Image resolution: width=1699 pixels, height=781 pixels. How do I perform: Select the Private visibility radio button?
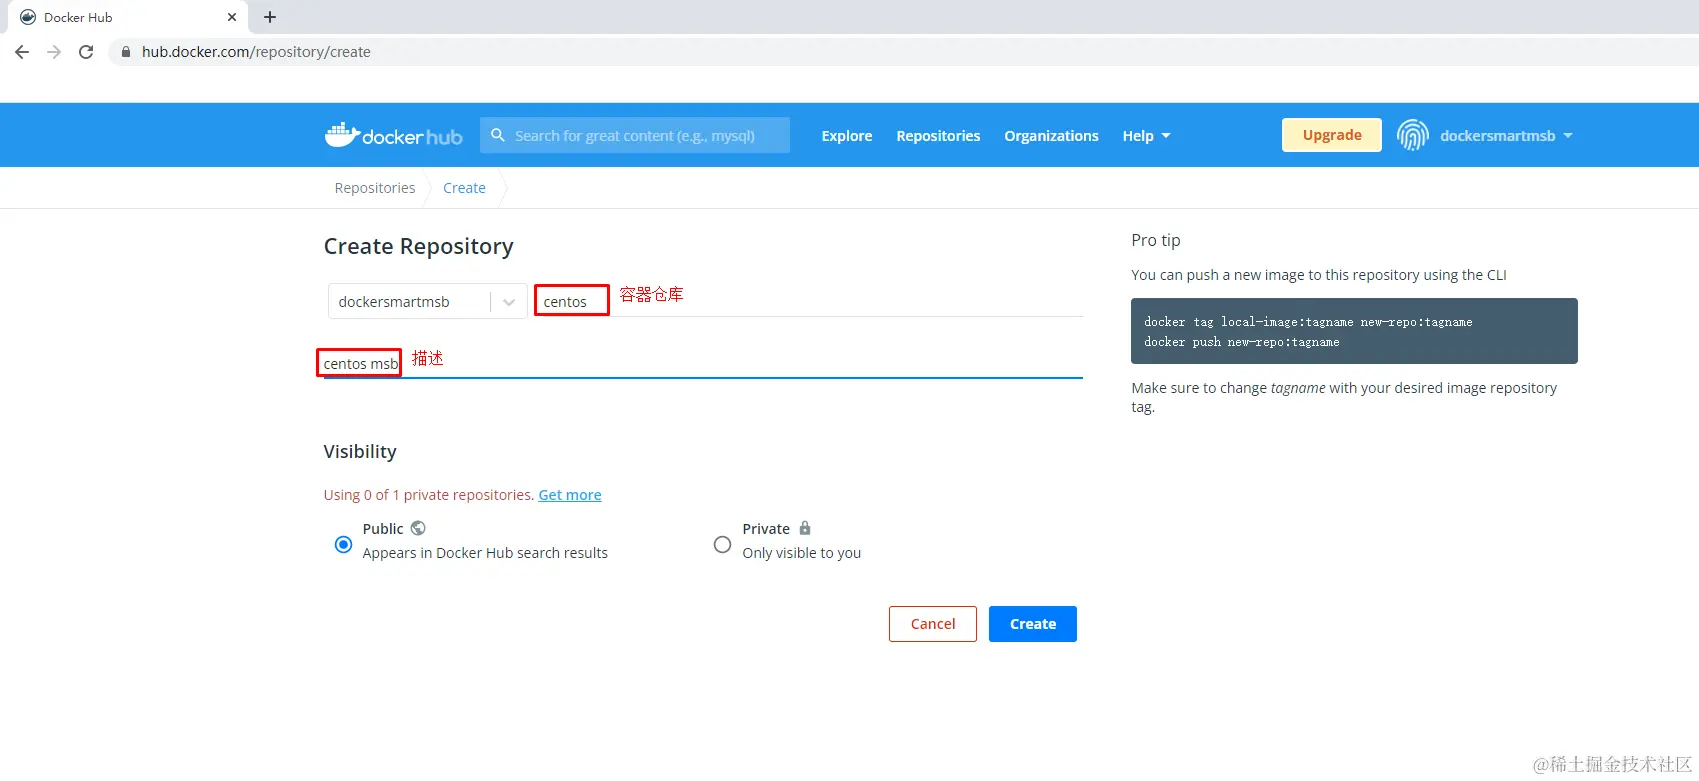point(722,544)
